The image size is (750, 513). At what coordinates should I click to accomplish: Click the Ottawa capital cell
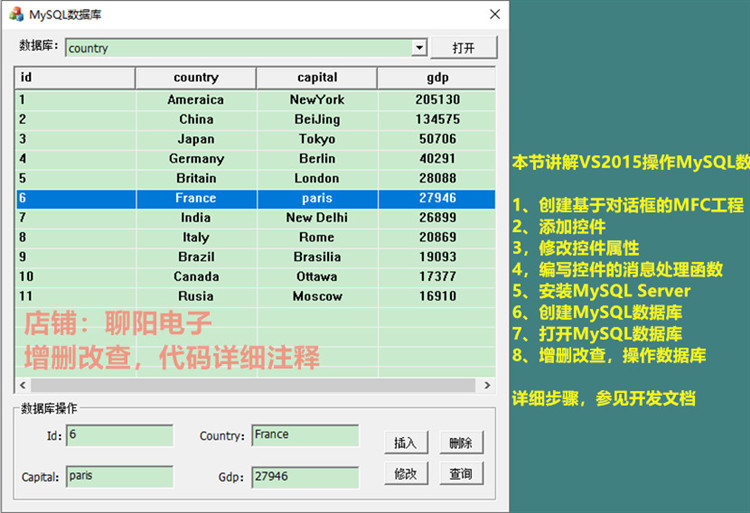317,276
